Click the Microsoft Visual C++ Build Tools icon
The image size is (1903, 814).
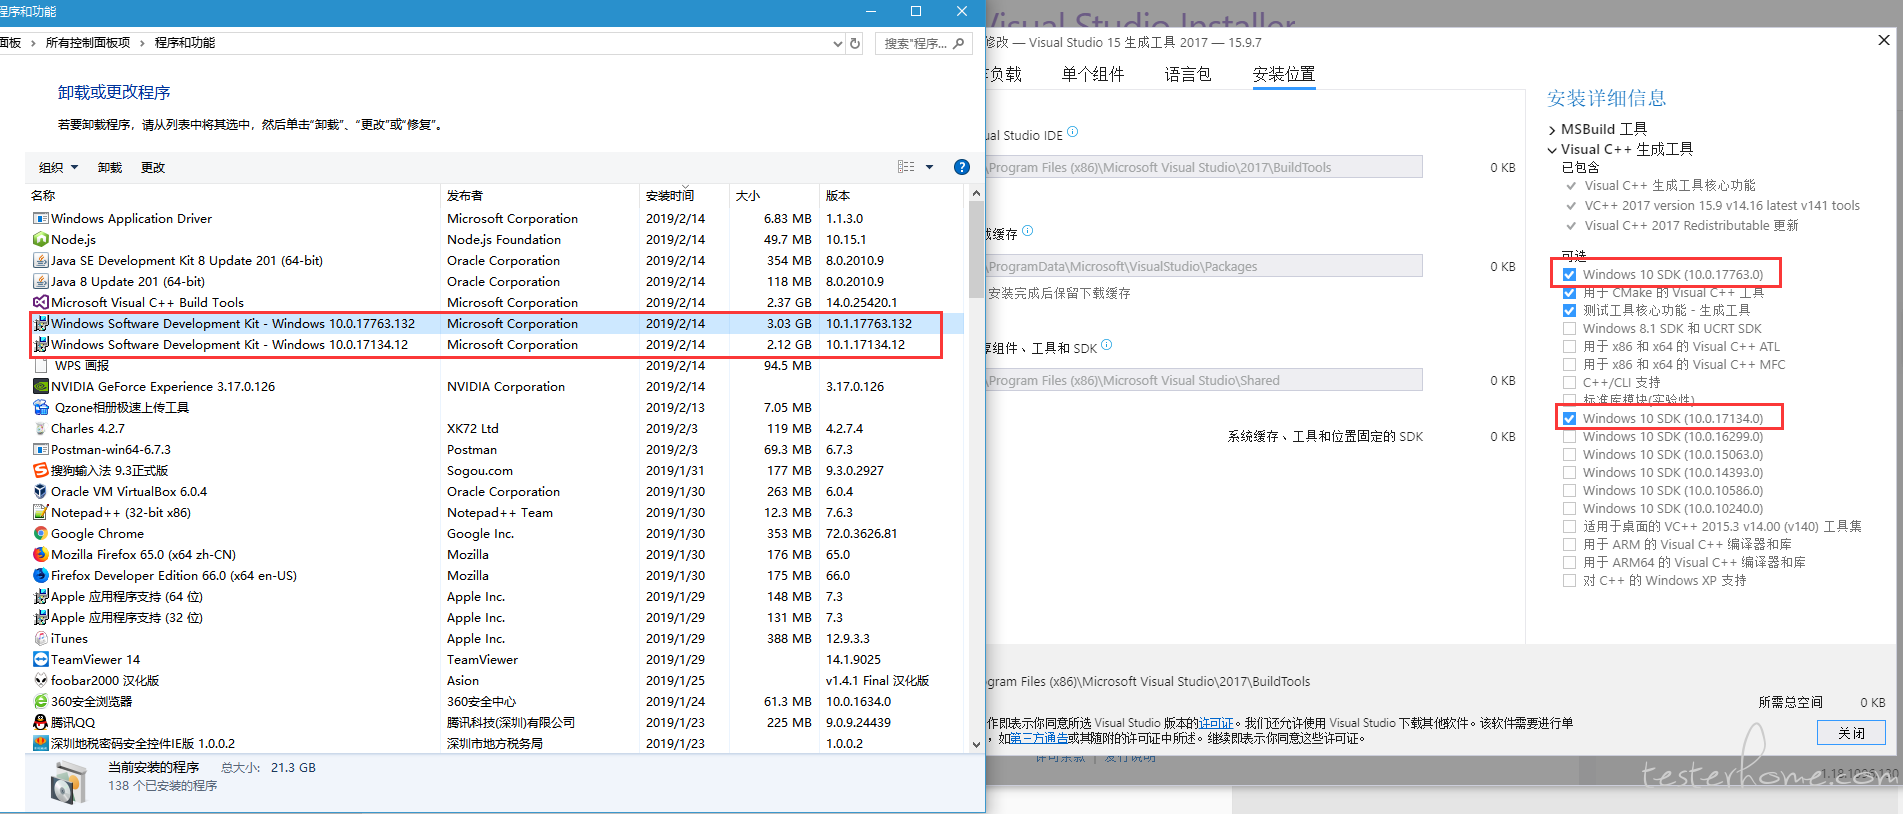pos(41,302)
